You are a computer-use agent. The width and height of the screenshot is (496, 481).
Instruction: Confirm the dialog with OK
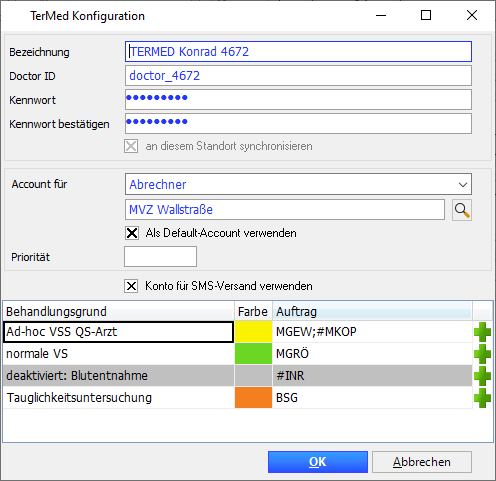pos(318,462)
